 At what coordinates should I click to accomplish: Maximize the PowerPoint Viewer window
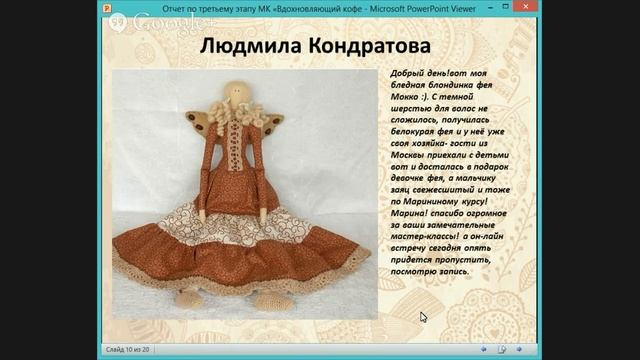[x=505, y=7]
